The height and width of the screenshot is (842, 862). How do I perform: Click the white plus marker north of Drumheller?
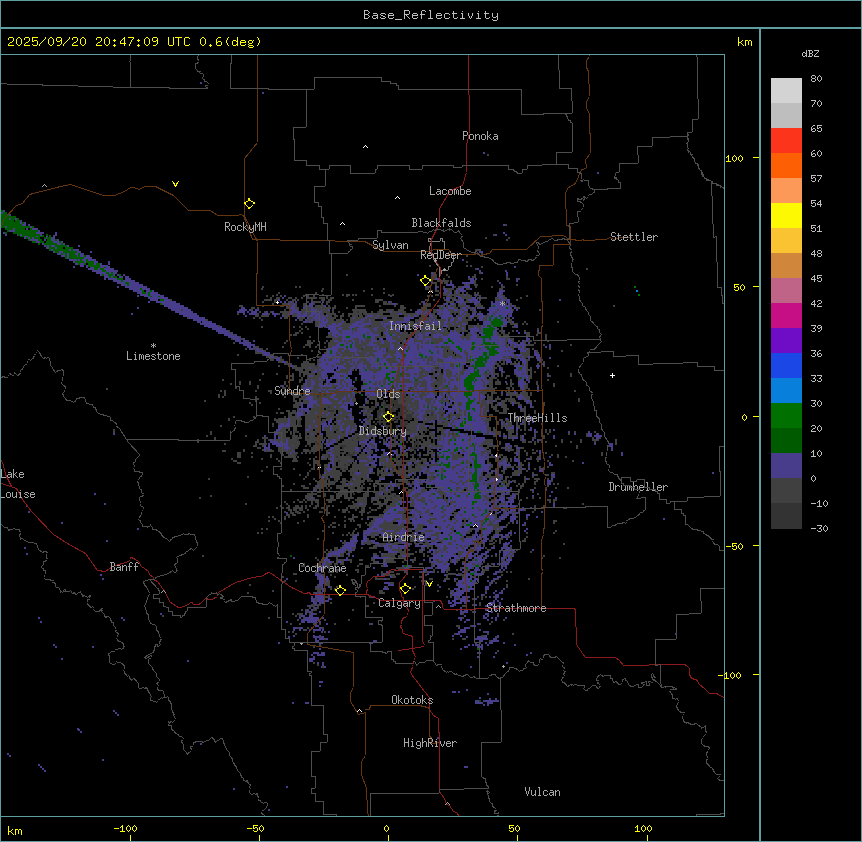[612, 375]
